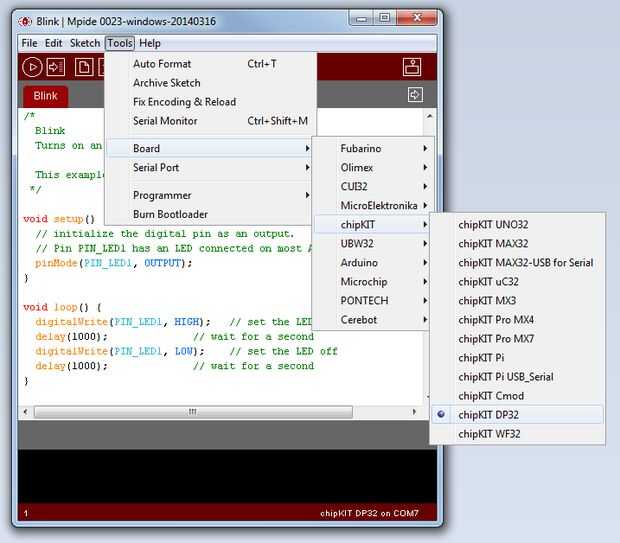Expand the Serial Port submenu
Image resolution: width=620 pixels, height=543 pixels.
[210, 167]
